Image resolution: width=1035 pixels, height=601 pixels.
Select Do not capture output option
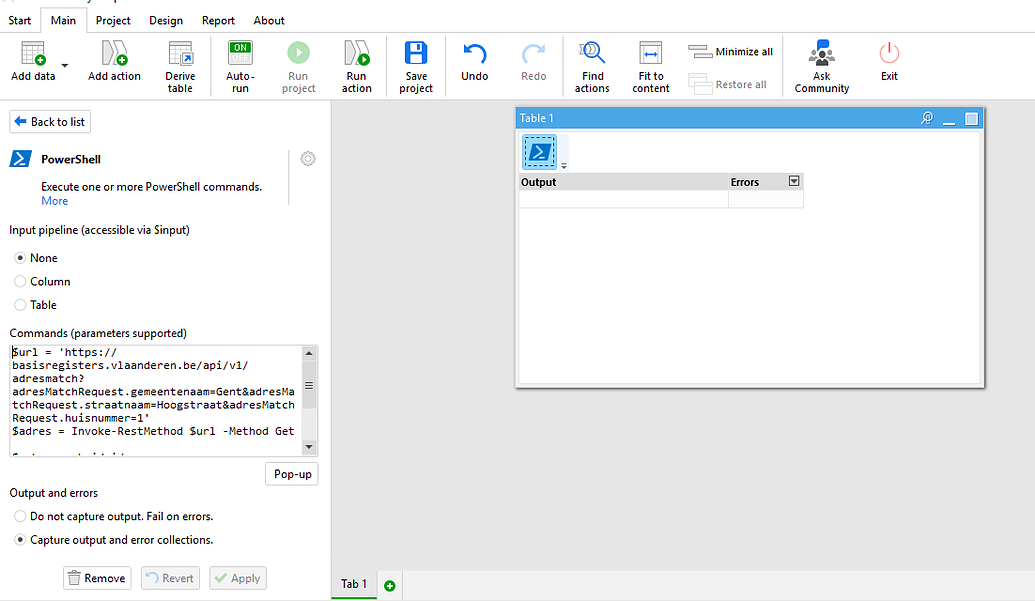pos(20,517)
